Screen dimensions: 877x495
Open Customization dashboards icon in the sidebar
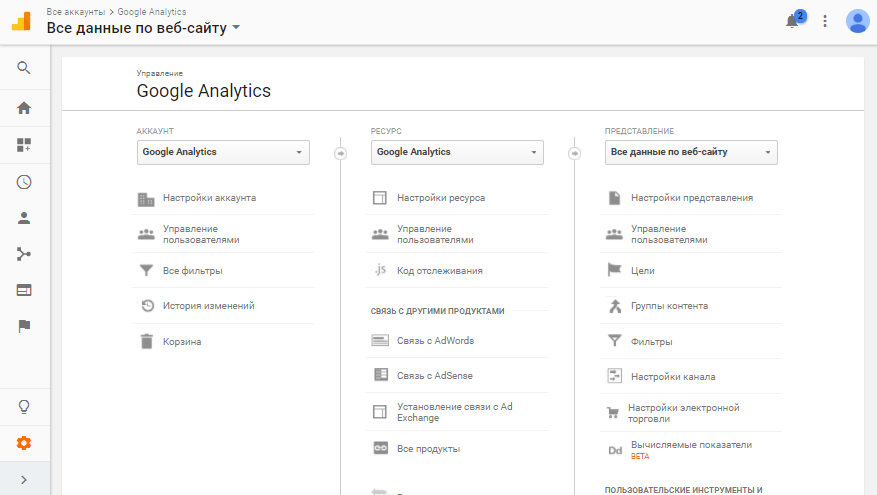point(24,145)
